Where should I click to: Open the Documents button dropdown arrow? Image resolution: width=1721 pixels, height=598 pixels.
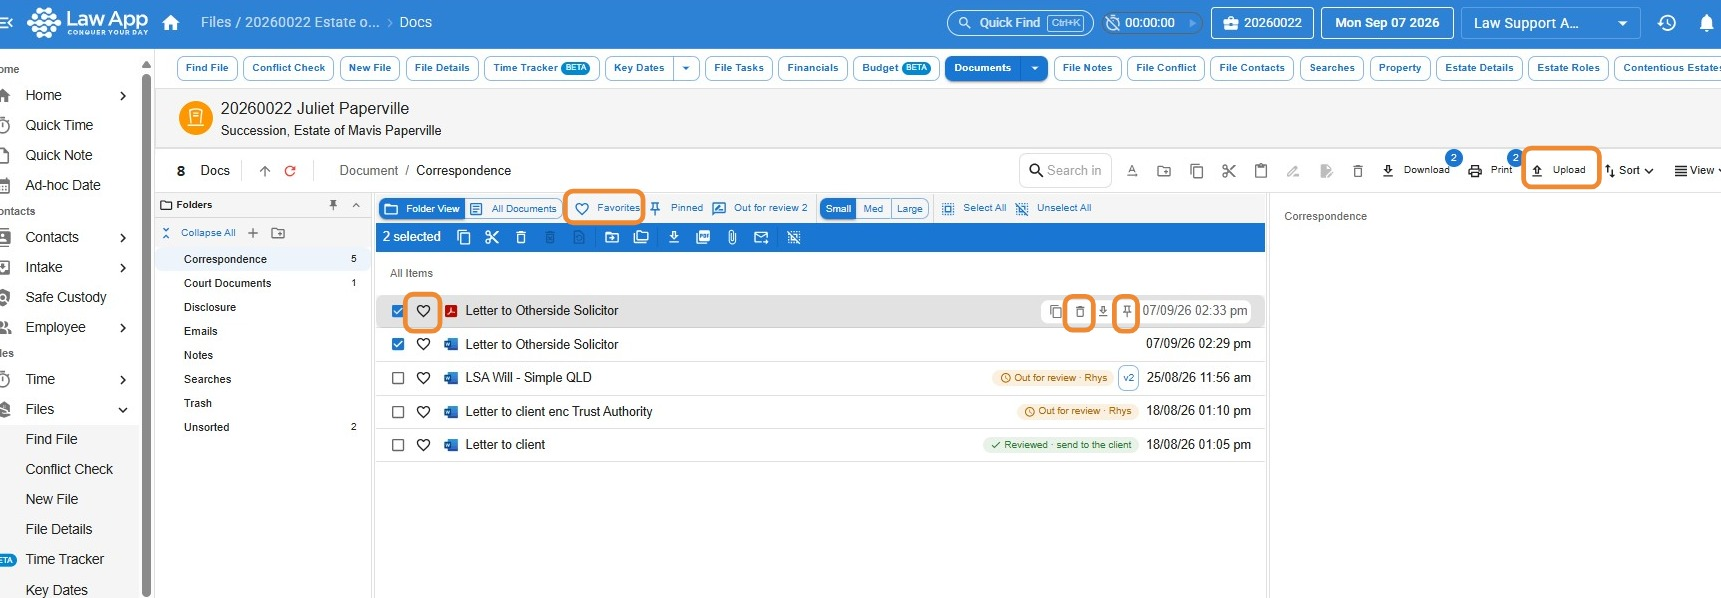(1034, 68)
